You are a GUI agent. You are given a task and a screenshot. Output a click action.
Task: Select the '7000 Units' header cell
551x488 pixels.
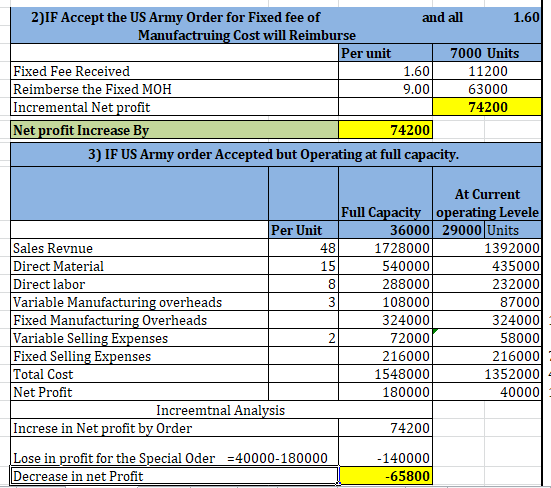point(487,53)
